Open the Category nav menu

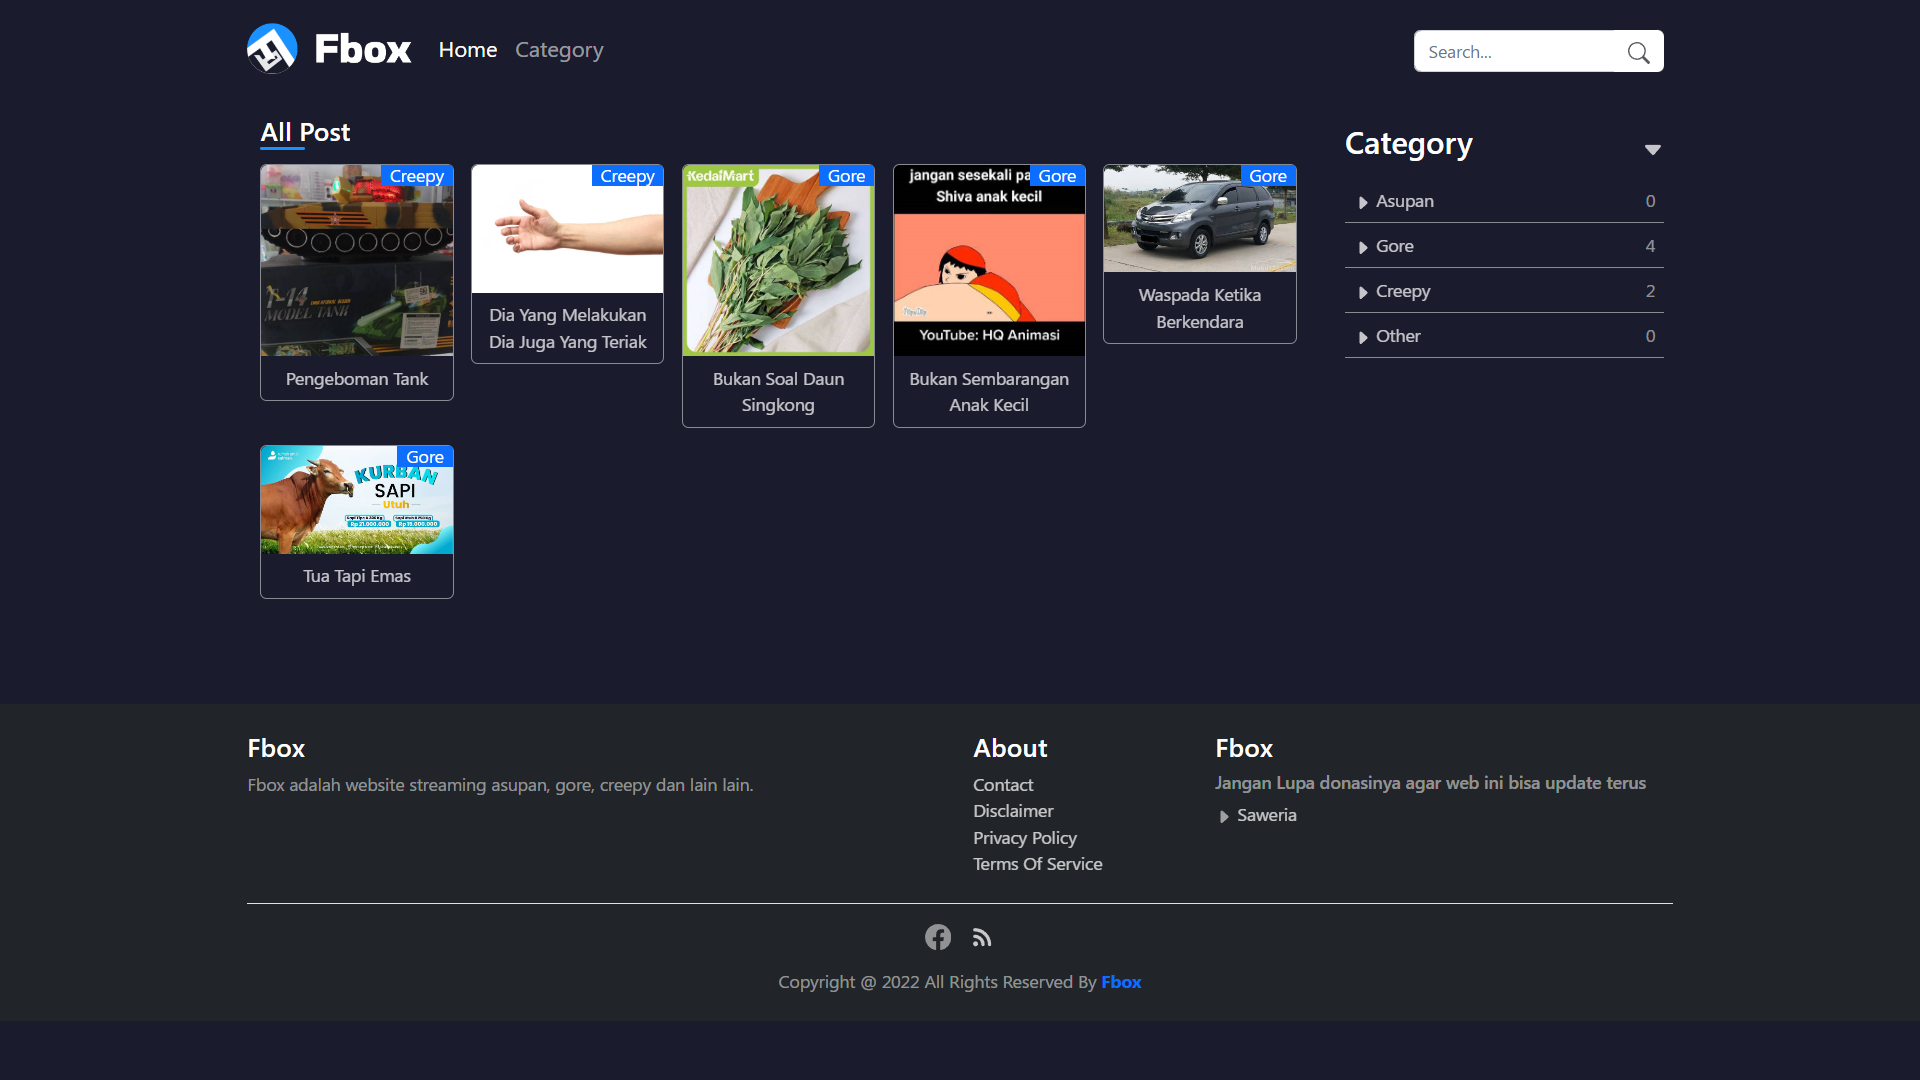(559, 50)
